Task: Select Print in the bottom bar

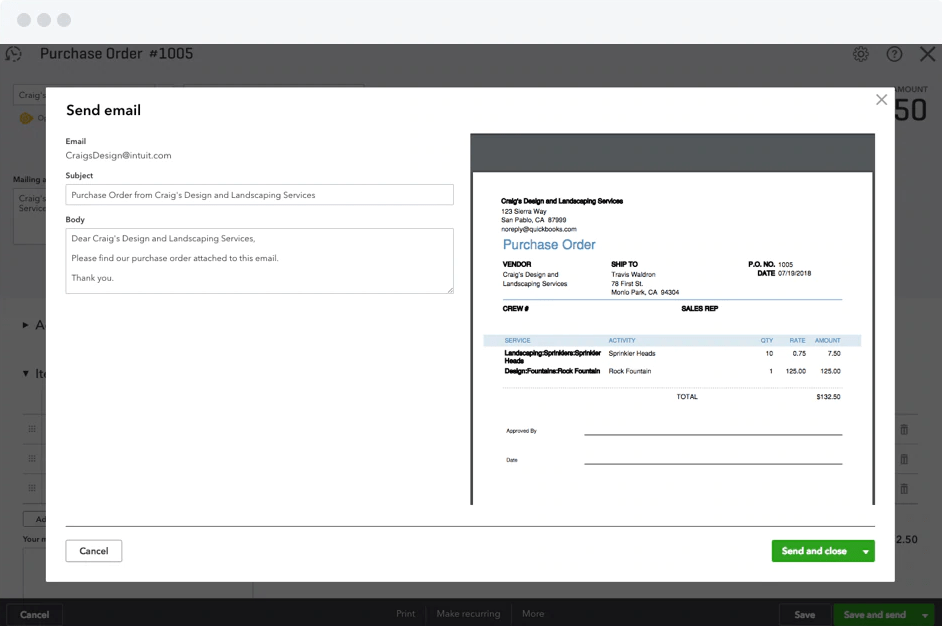Action: click(405, 614)
